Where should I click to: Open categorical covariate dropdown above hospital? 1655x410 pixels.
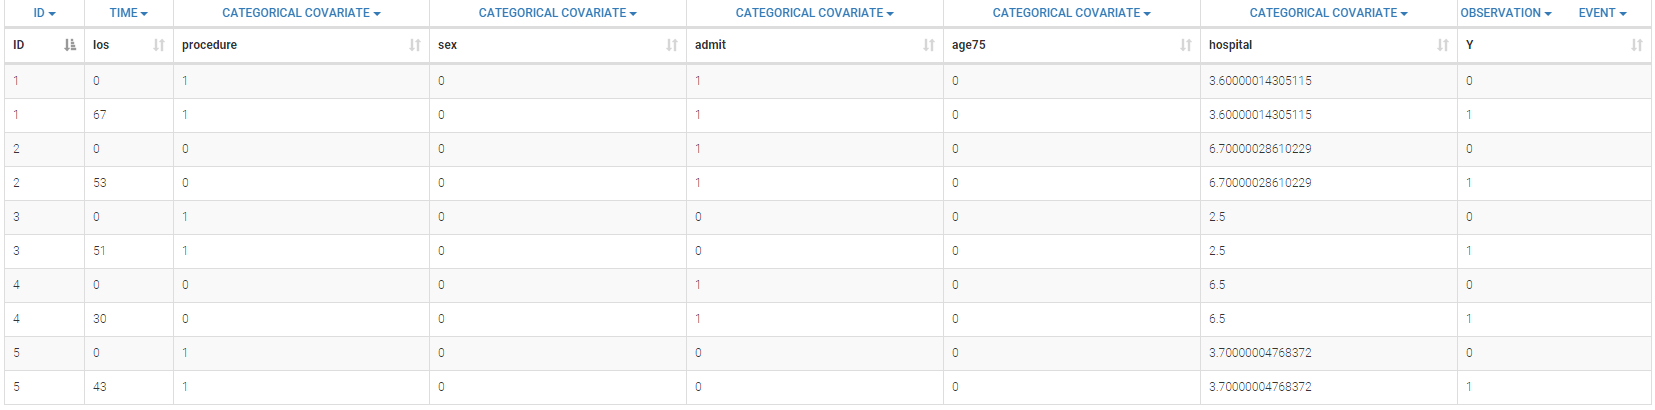point(1328,13)
